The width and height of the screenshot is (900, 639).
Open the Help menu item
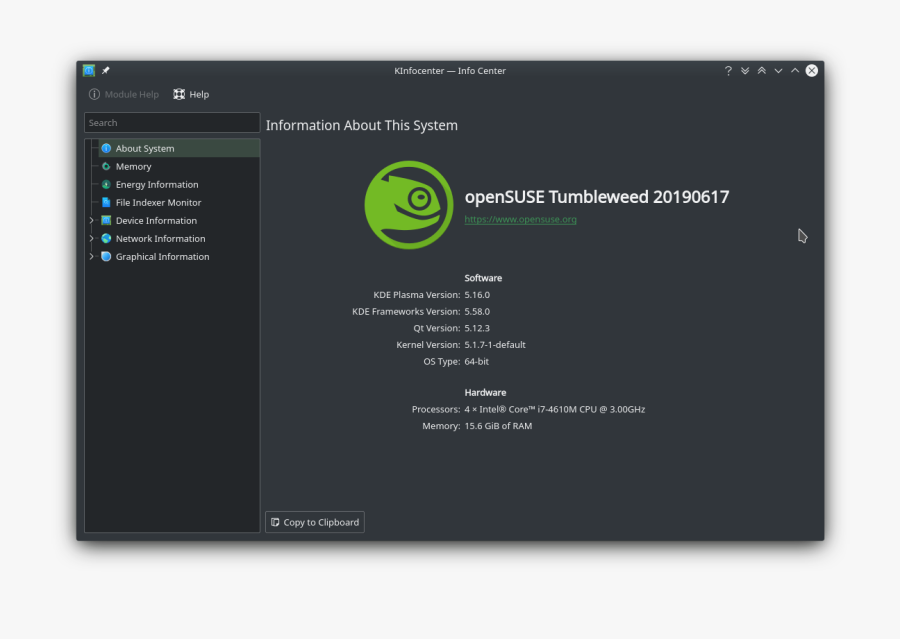[x=191, y=93]
